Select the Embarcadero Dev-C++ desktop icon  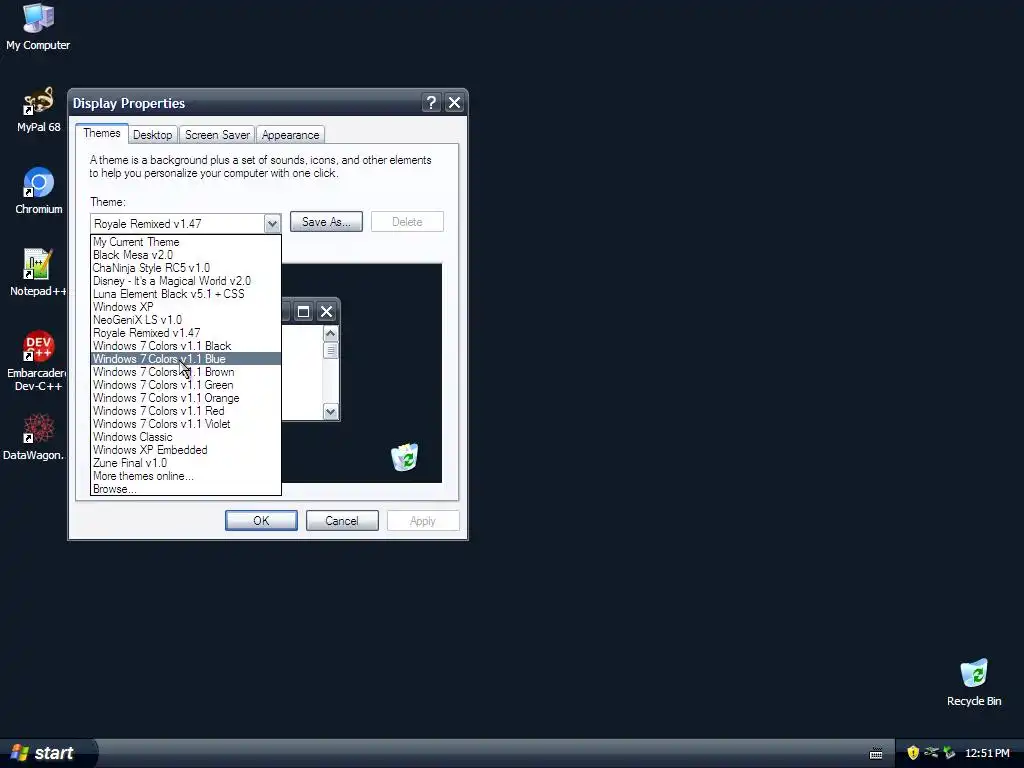(38, 361)
